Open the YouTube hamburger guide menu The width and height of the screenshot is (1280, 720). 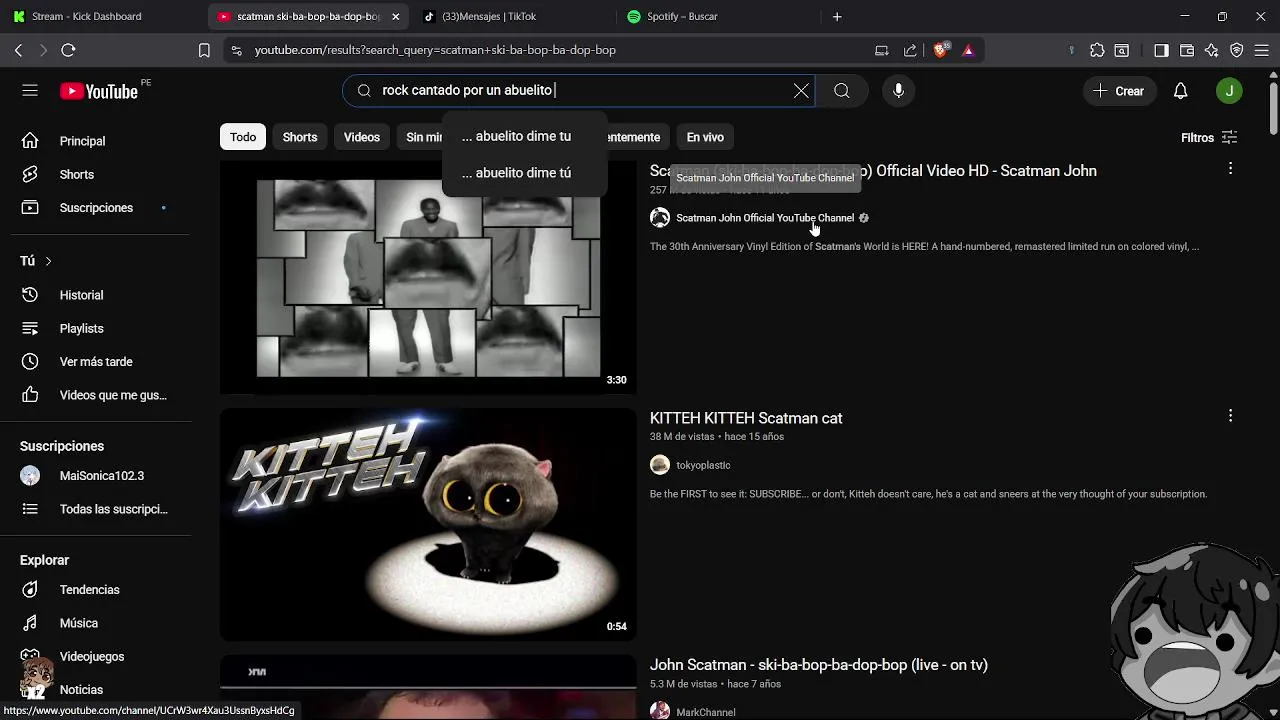click(30, 91)
